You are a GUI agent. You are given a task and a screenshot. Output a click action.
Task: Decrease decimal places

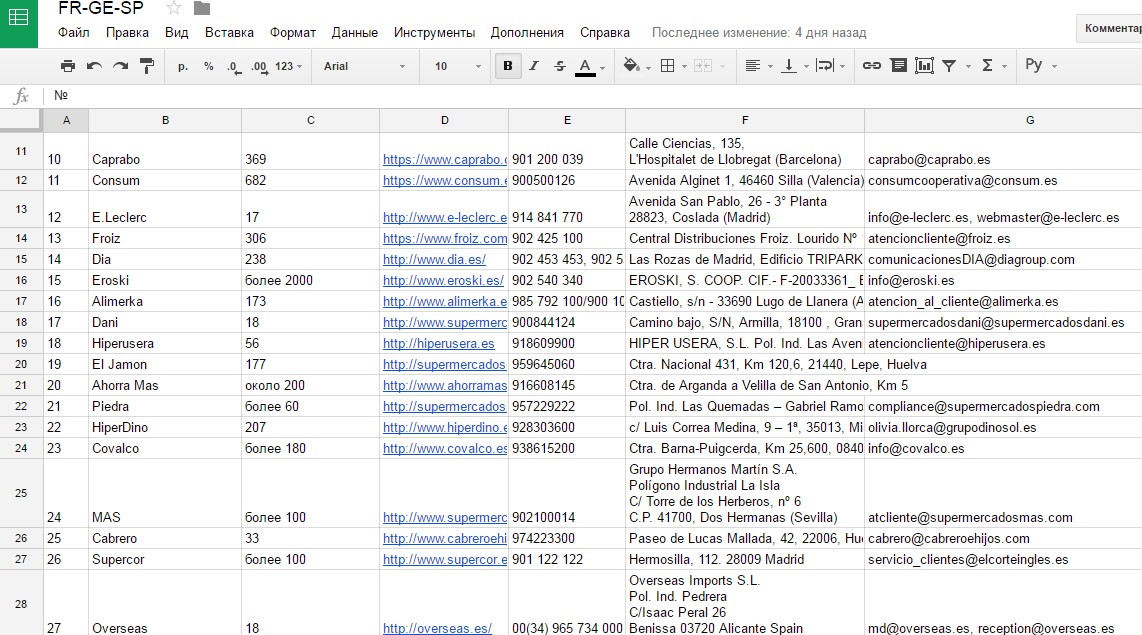tap(234, 66)
